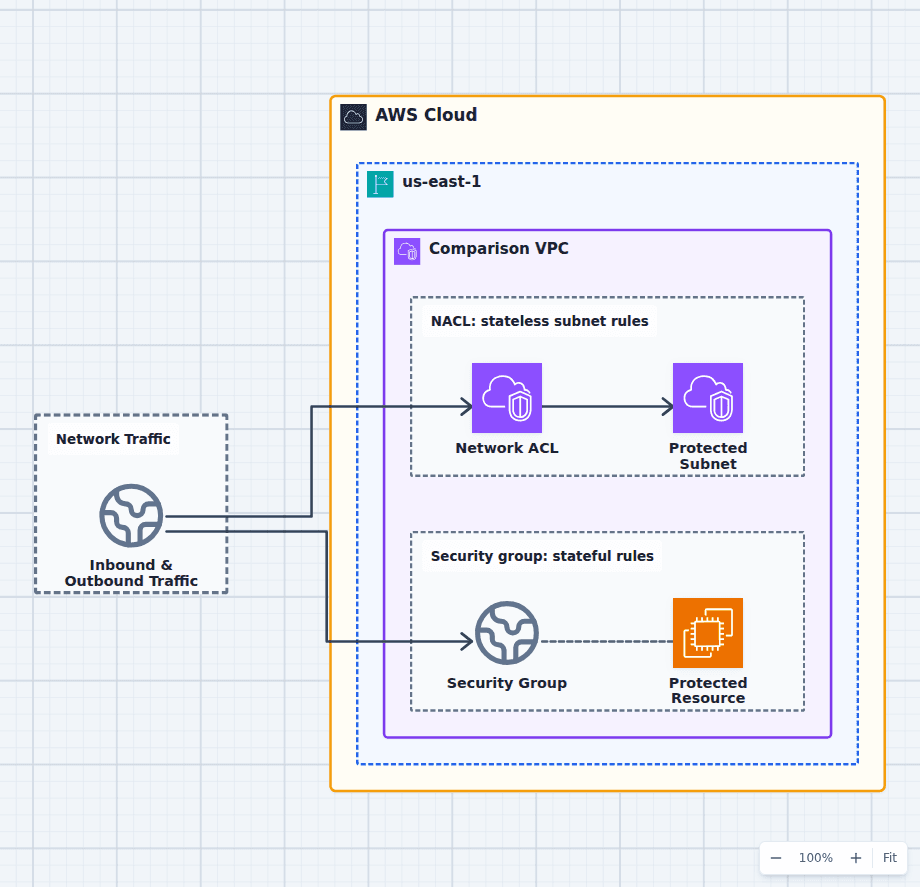Click the Protected Subnet caption text
The image size is (920, 887).
pos(708,456)
